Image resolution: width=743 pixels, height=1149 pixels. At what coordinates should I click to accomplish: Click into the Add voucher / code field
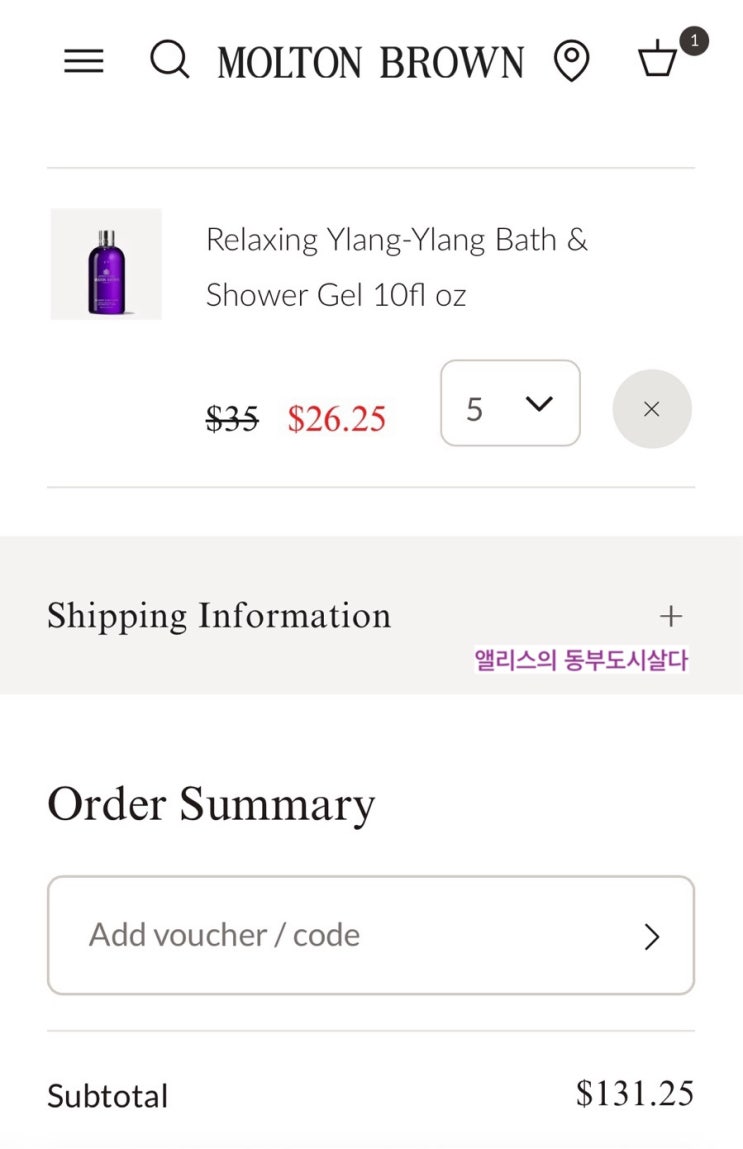pyautogui.click(x=340, y=935)
